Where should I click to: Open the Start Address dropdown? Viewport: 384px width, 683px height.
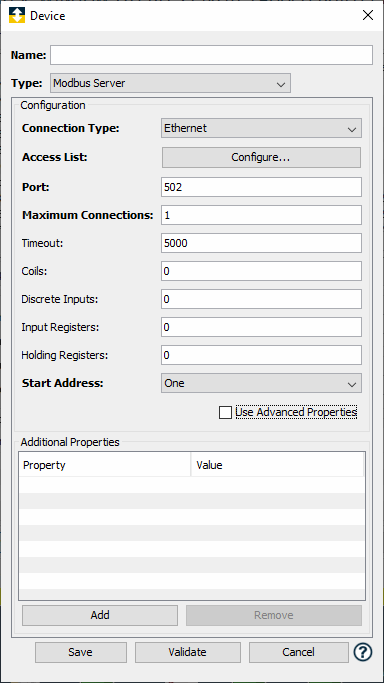[x=261, y=383]
